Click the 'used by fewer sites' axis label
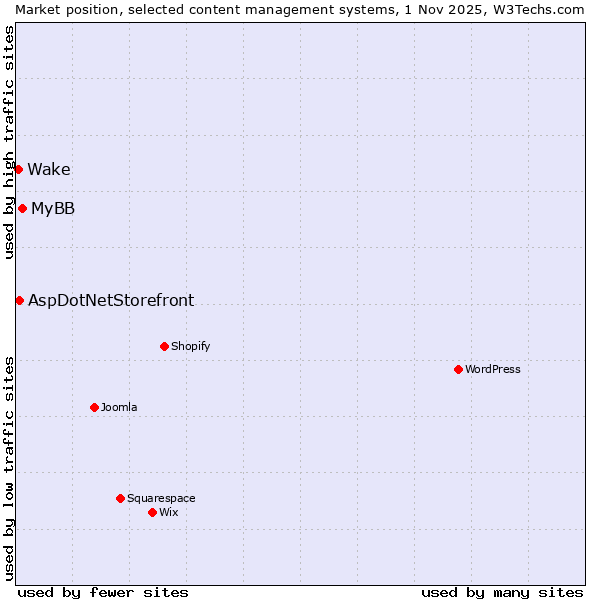 tap(103, 592)
